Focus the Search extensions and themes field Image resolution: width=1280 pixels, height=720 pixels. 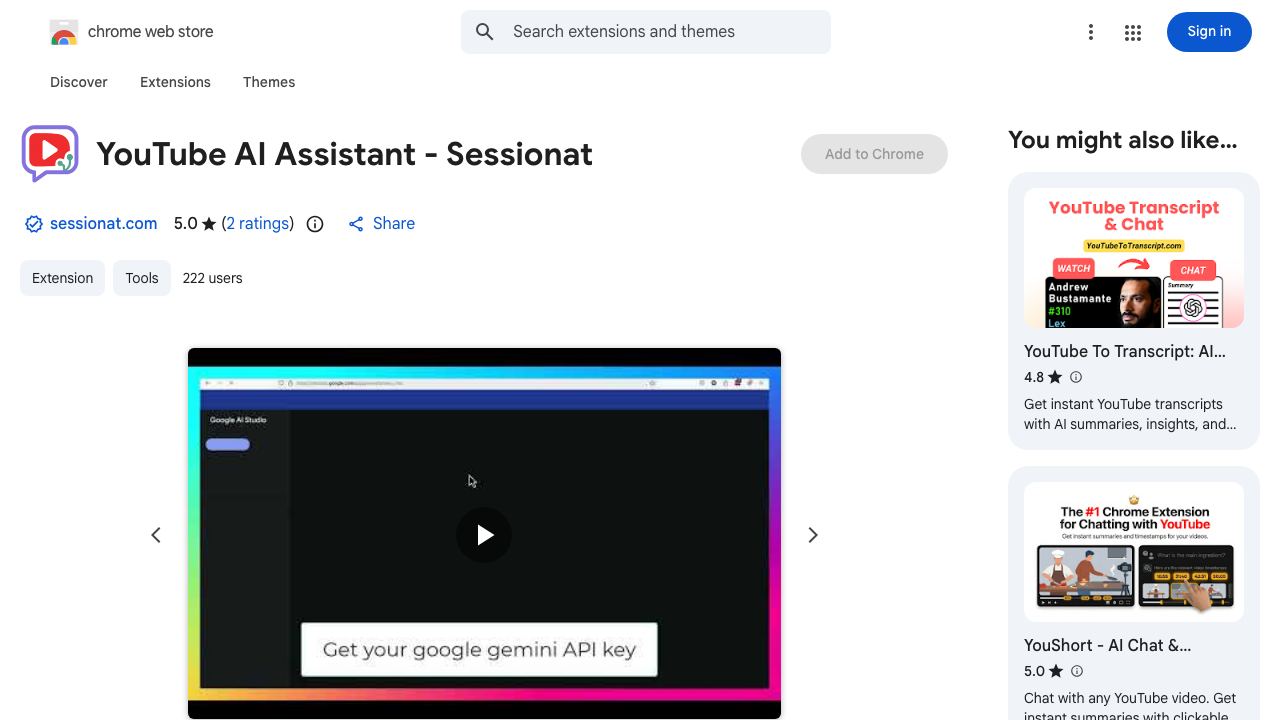[646, 32]
